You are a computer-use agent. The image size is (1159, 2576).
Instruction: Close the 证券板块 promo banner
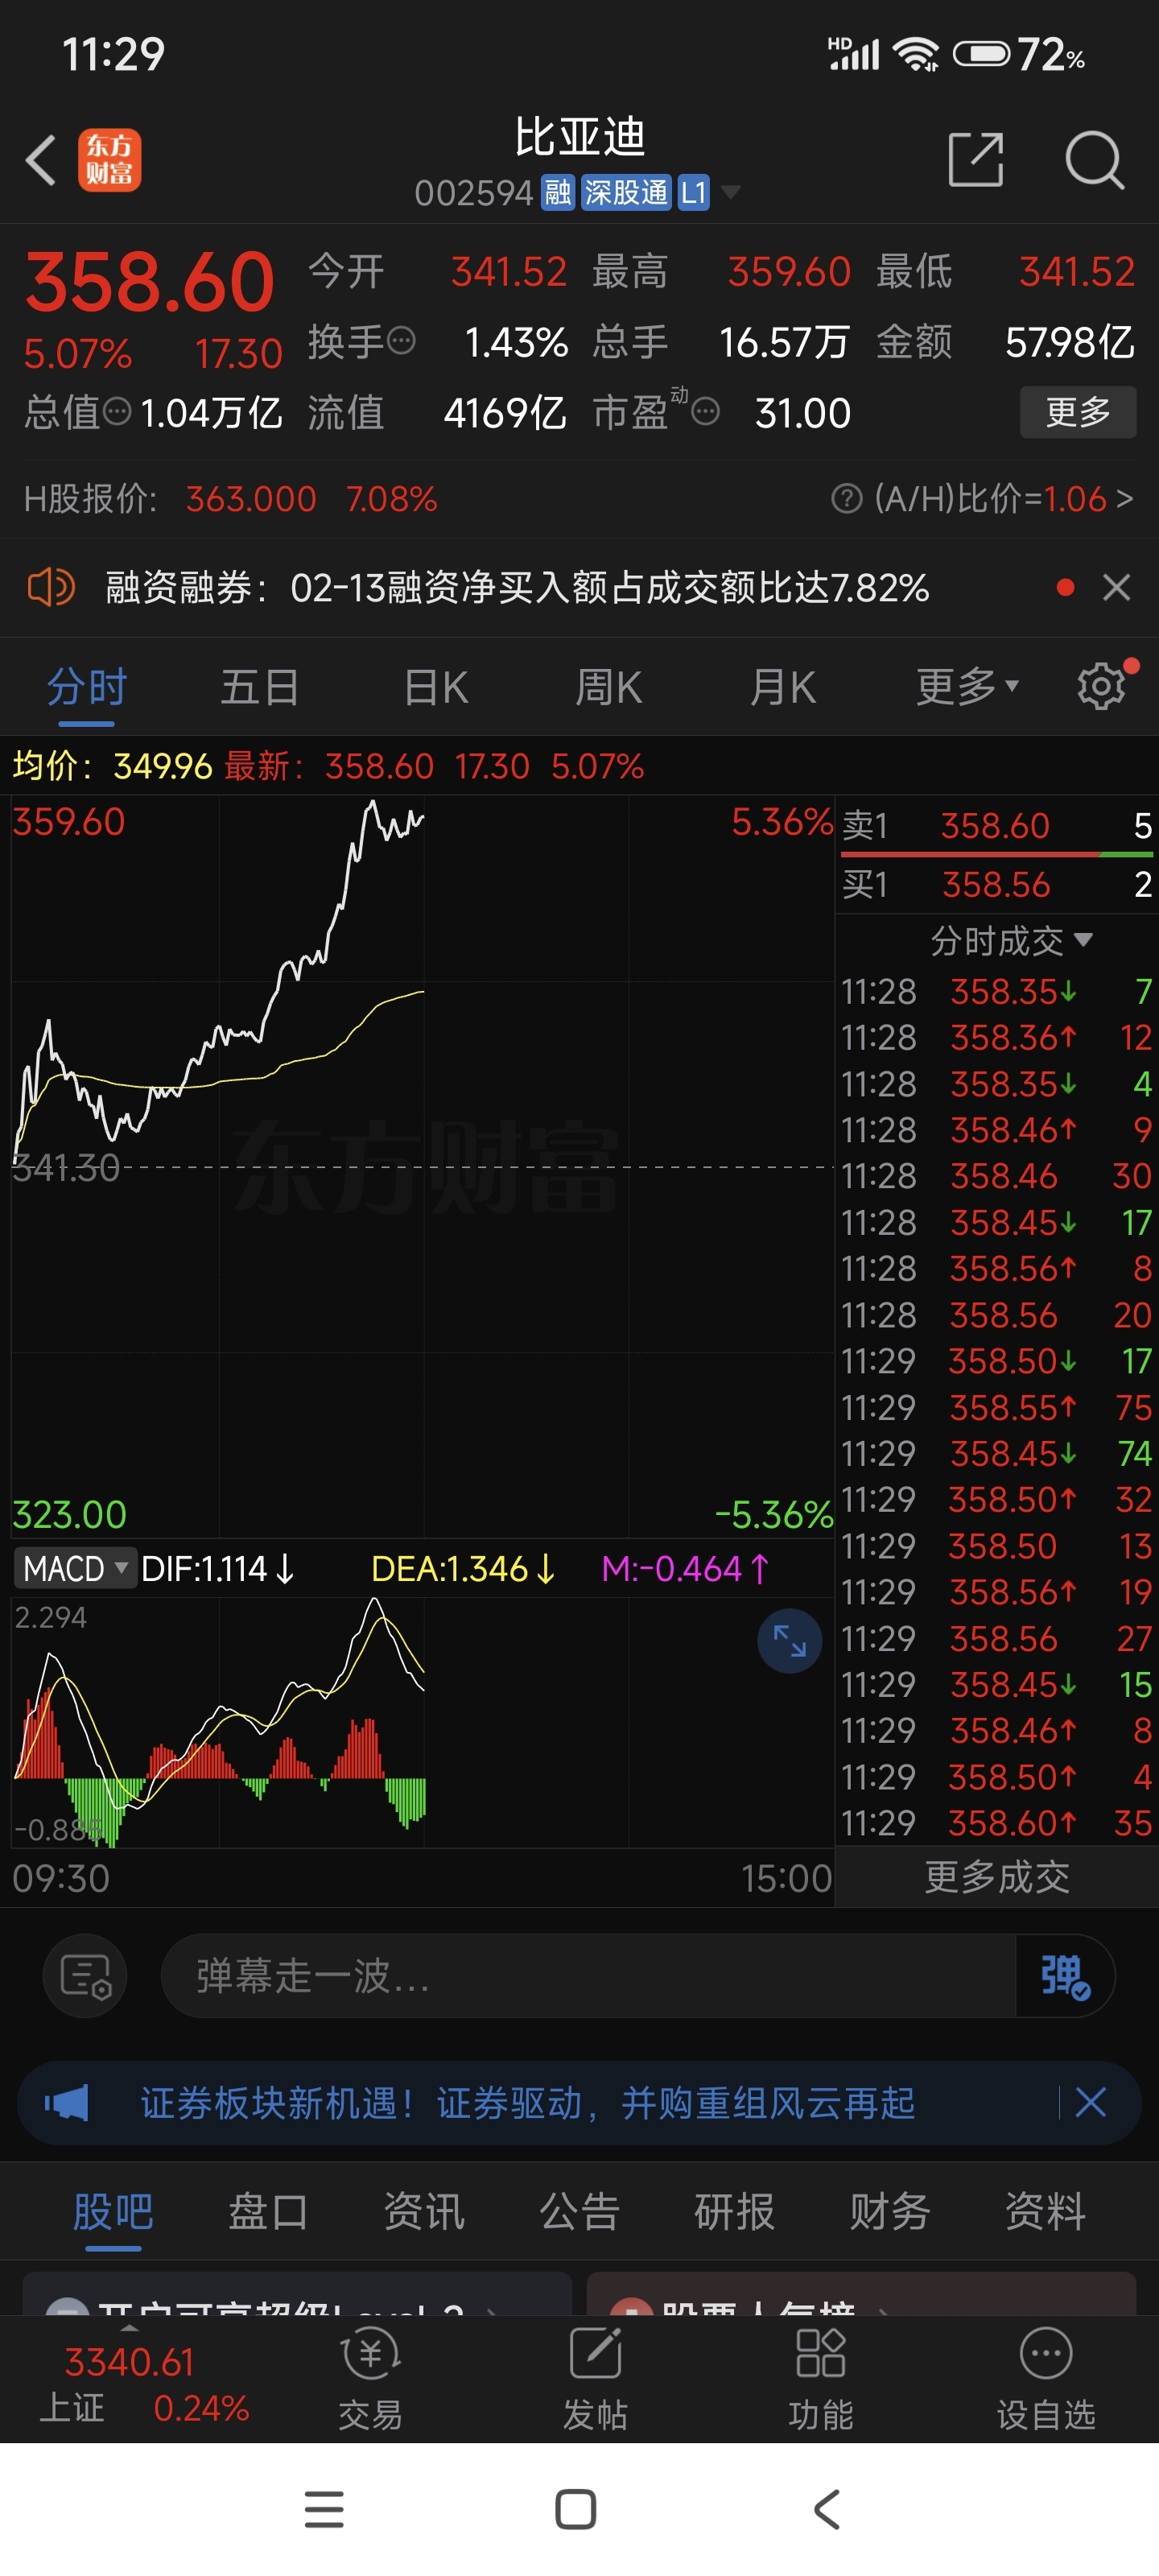(1090, 2103)
